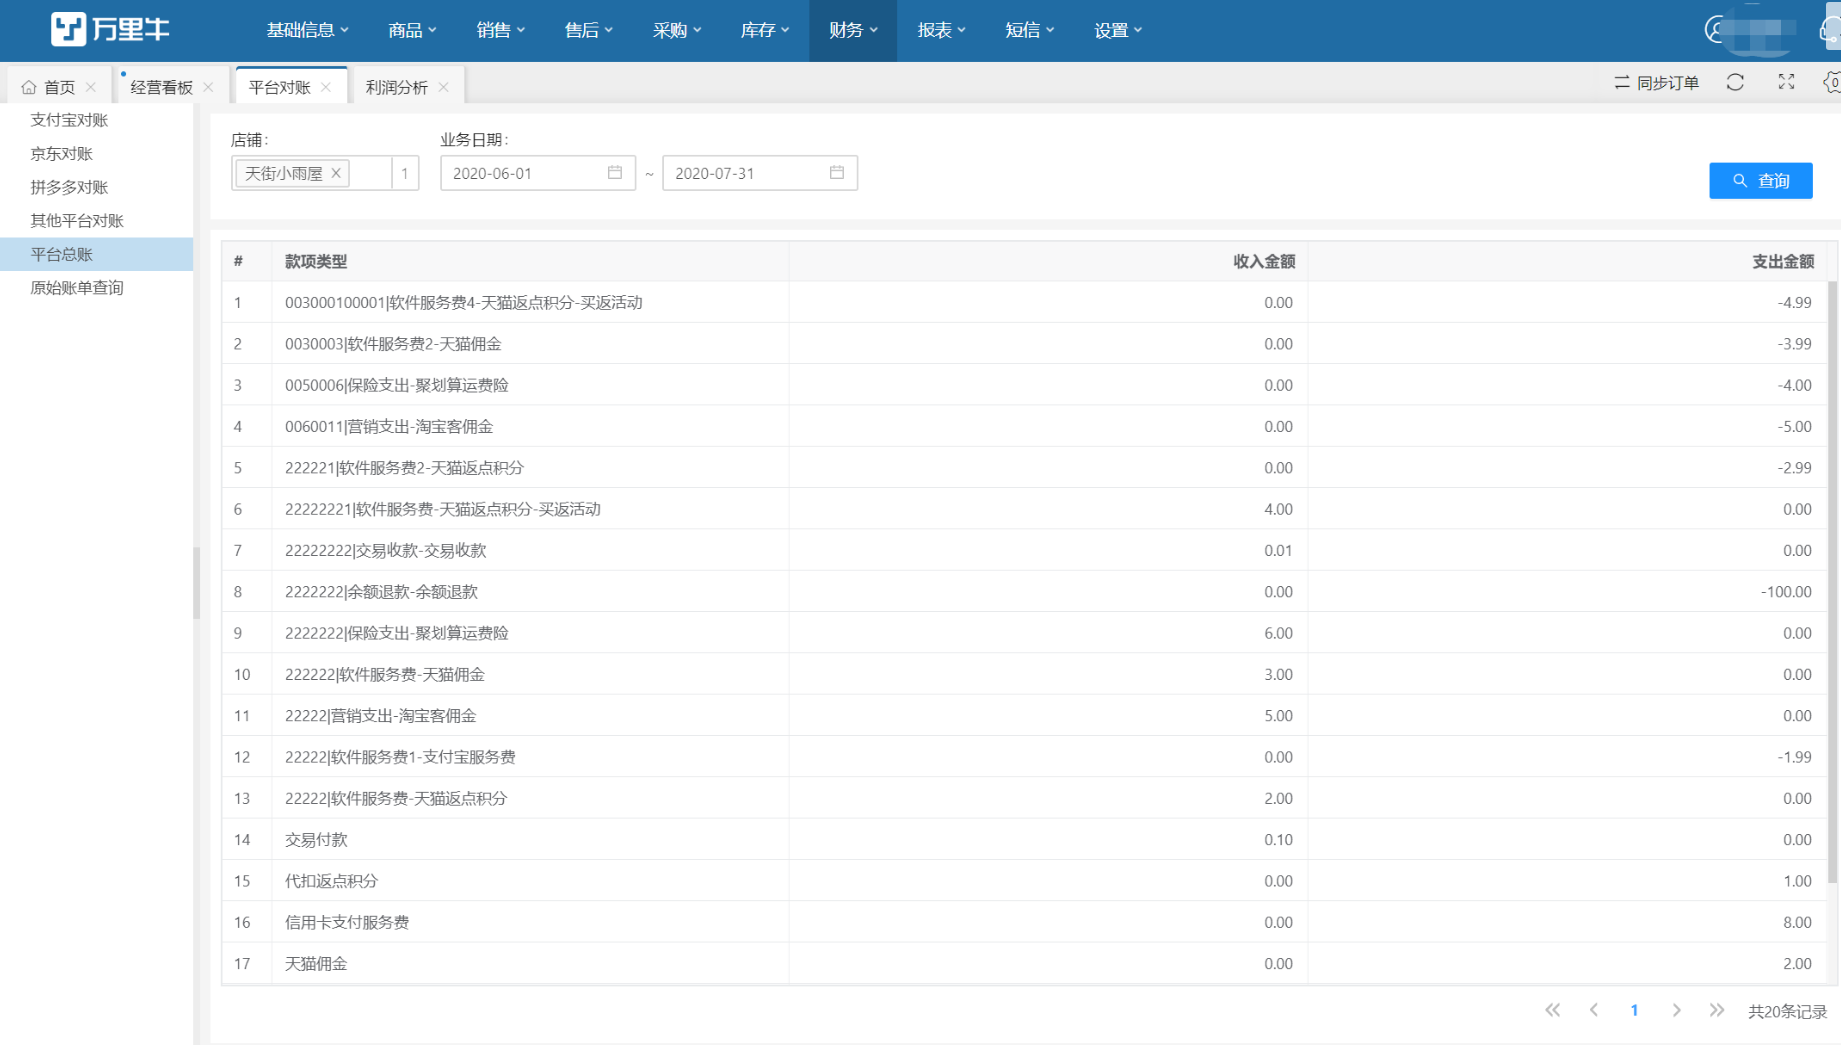This screenshot has height=1045, width=1841.
Task: Switch to the 利润分析 tab
Action: click(x=397, y=87)
